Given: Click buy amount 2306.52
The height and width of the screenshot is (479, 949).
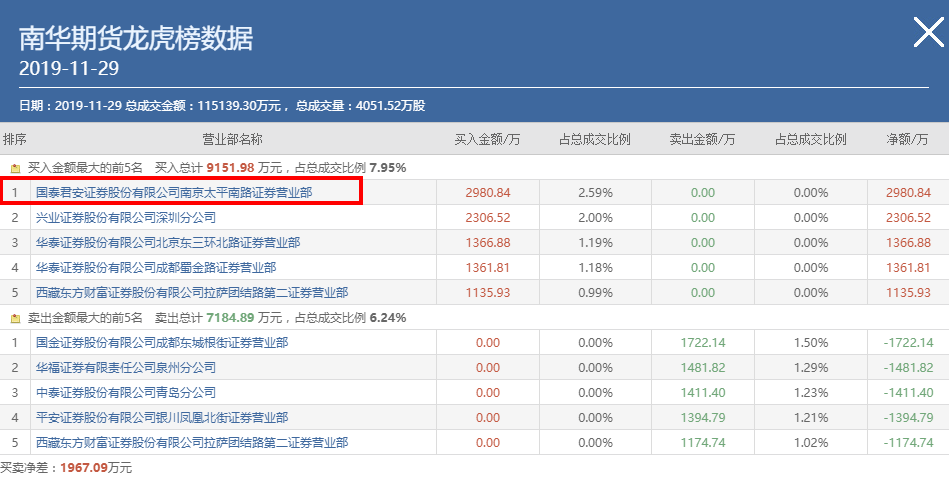Looking at the screenshot, I should [488, 217].
